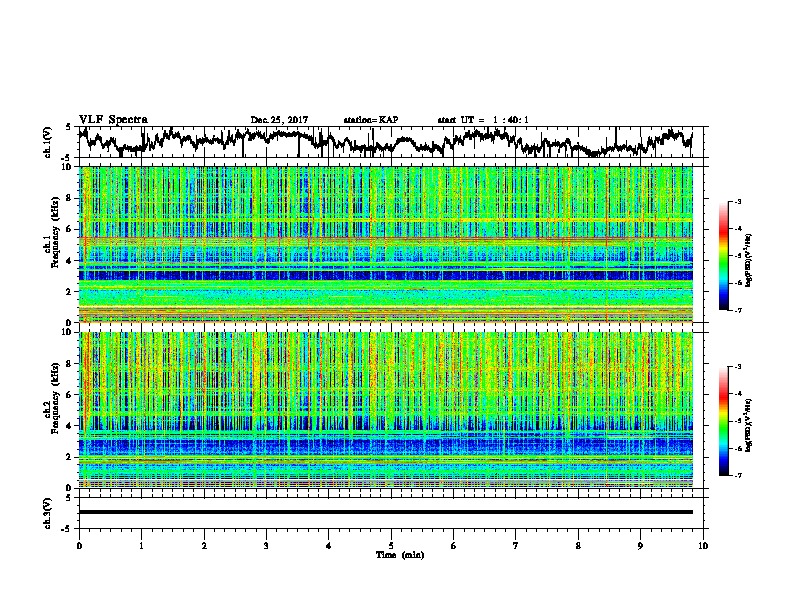Image resolution: width=792 pixels, height=612 pixels.
Task: Click inside the ch.1 spectrogram panel
Action: 386,244
